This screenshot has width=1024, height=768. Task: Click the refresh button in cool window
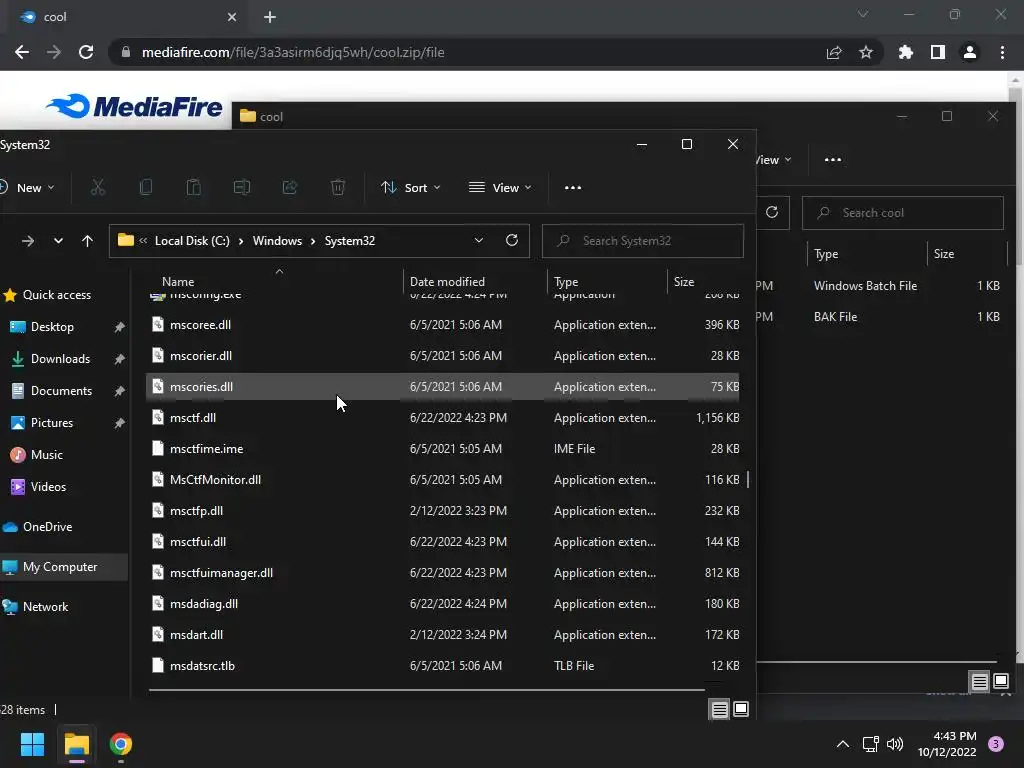click(772, 212)
